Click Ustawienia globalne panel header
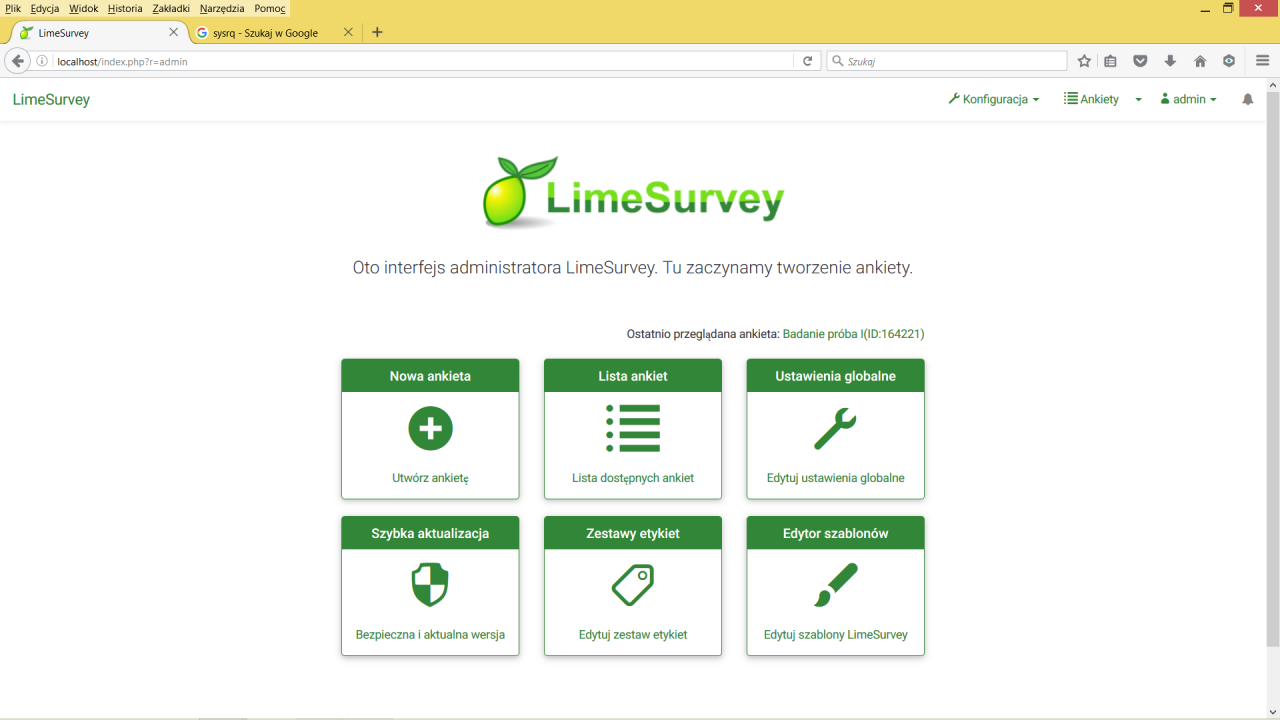The image size is (1280, 720). pyautogui.click(x=835, y=376)
